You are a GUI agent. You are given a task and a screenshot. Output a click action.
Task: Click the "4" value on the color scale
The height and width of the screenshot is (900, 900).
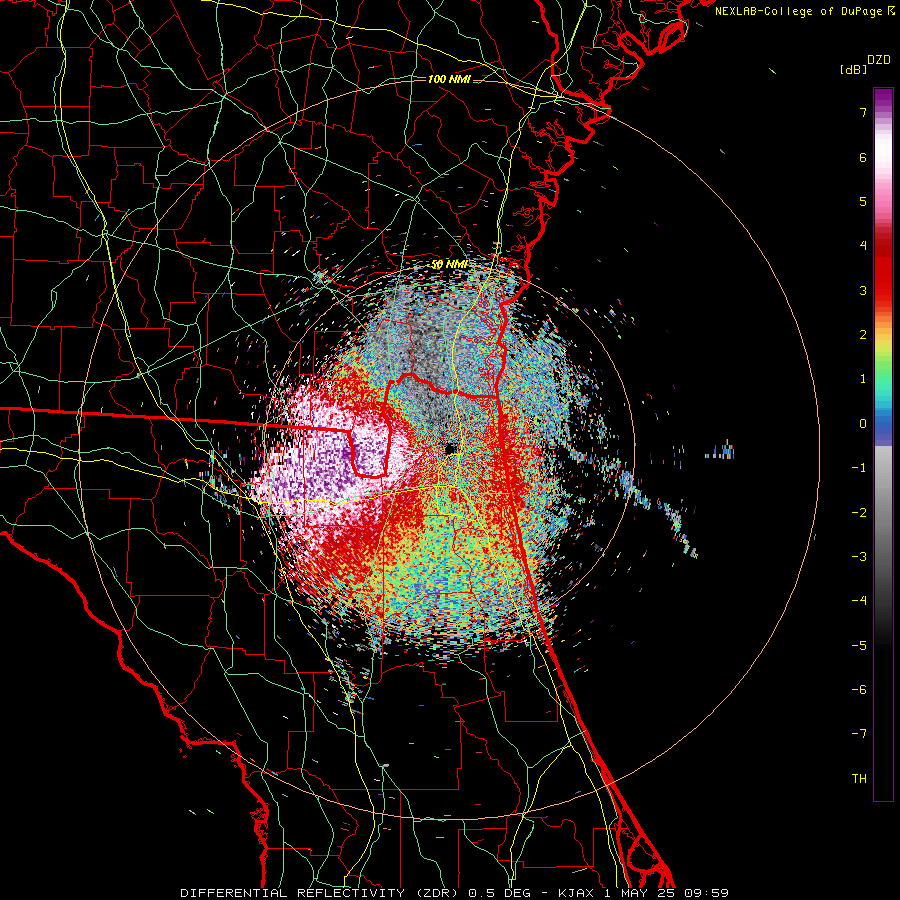pos(863,246)
